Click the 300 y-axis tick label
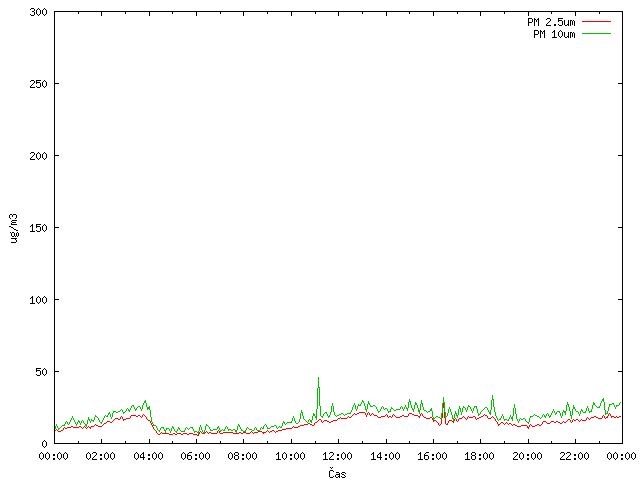 coord(38,12)
